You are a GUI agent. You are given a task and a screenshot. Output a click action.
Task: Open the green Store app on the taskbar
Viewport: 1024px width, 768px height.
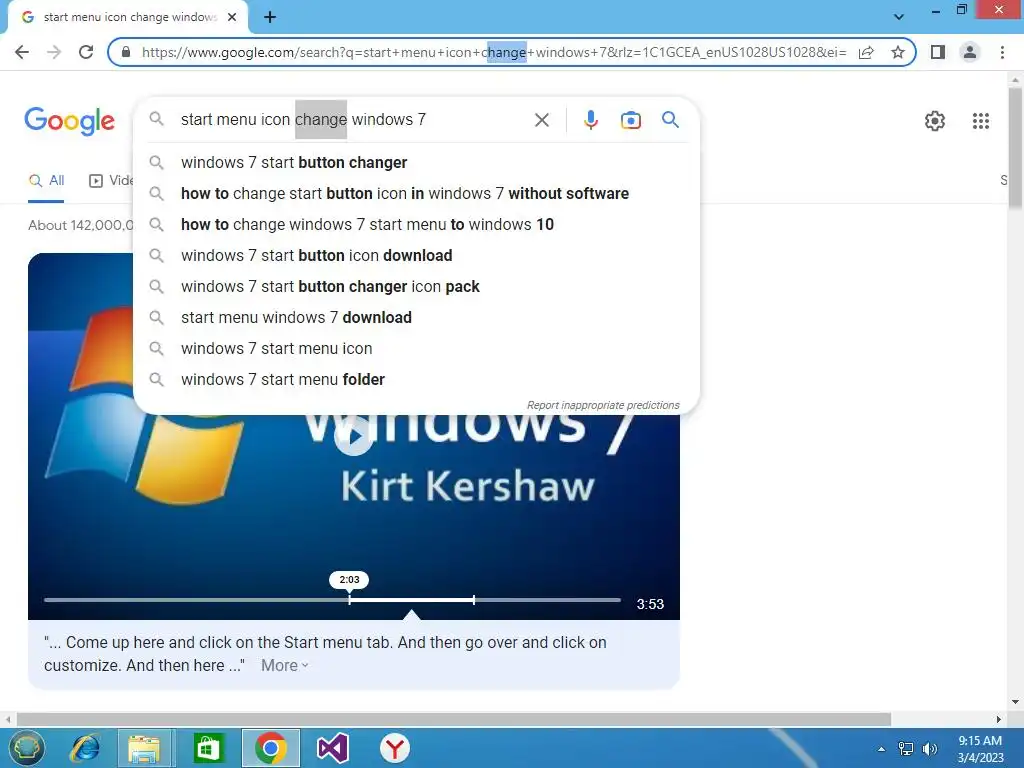tap(208, 748)
